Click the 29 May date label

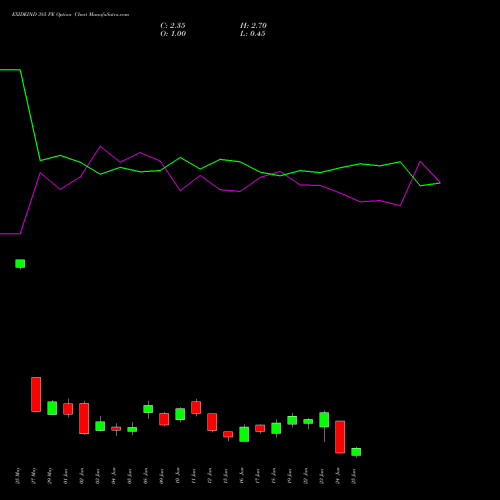pos(50,476)
